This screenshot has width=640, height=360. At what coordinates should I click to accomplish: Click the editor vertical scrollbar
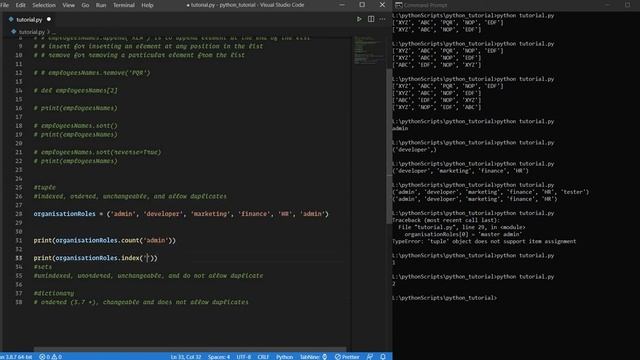point(389,147)
